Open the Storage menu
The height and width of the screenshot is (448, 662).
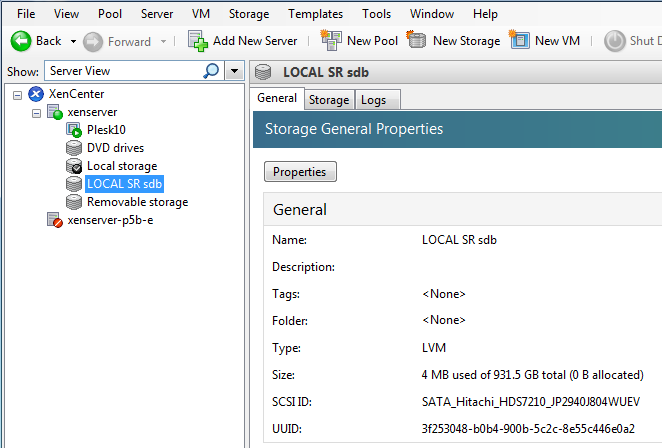[249, 14]
